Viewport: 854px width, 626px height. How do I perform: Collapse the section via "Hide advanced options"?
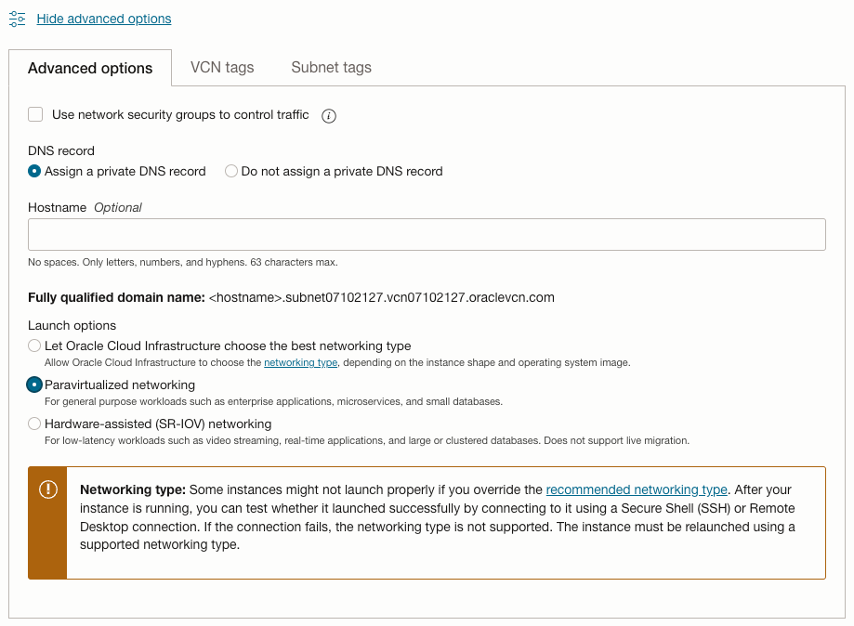coord(103,18)
